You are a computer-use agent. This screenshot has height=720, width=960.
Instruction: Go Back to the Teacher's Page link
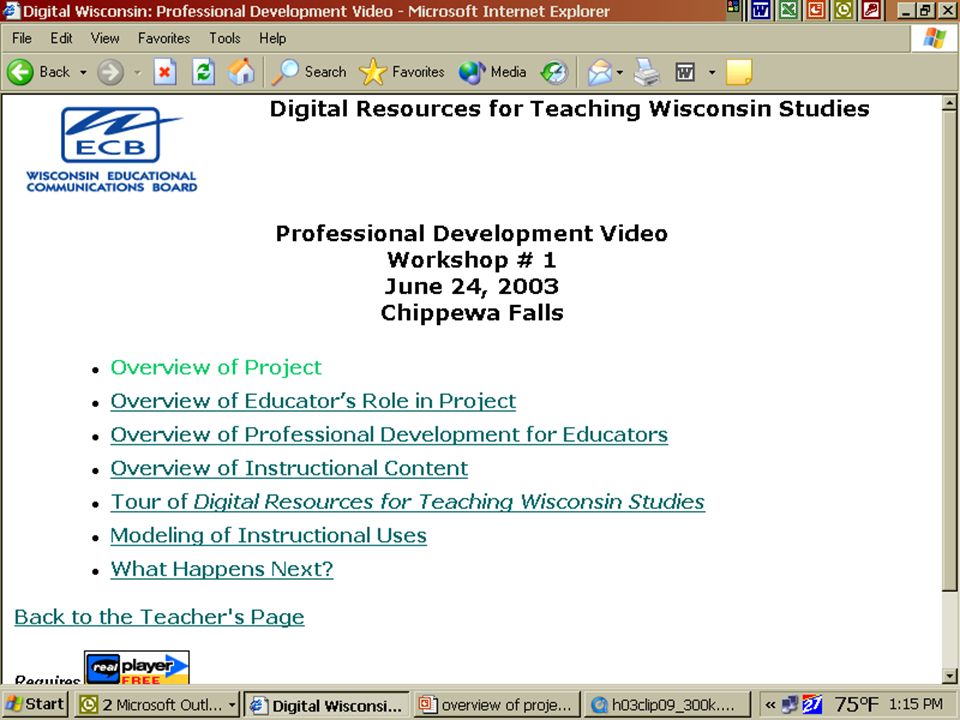pyautogui.click(x=159, y=617)
